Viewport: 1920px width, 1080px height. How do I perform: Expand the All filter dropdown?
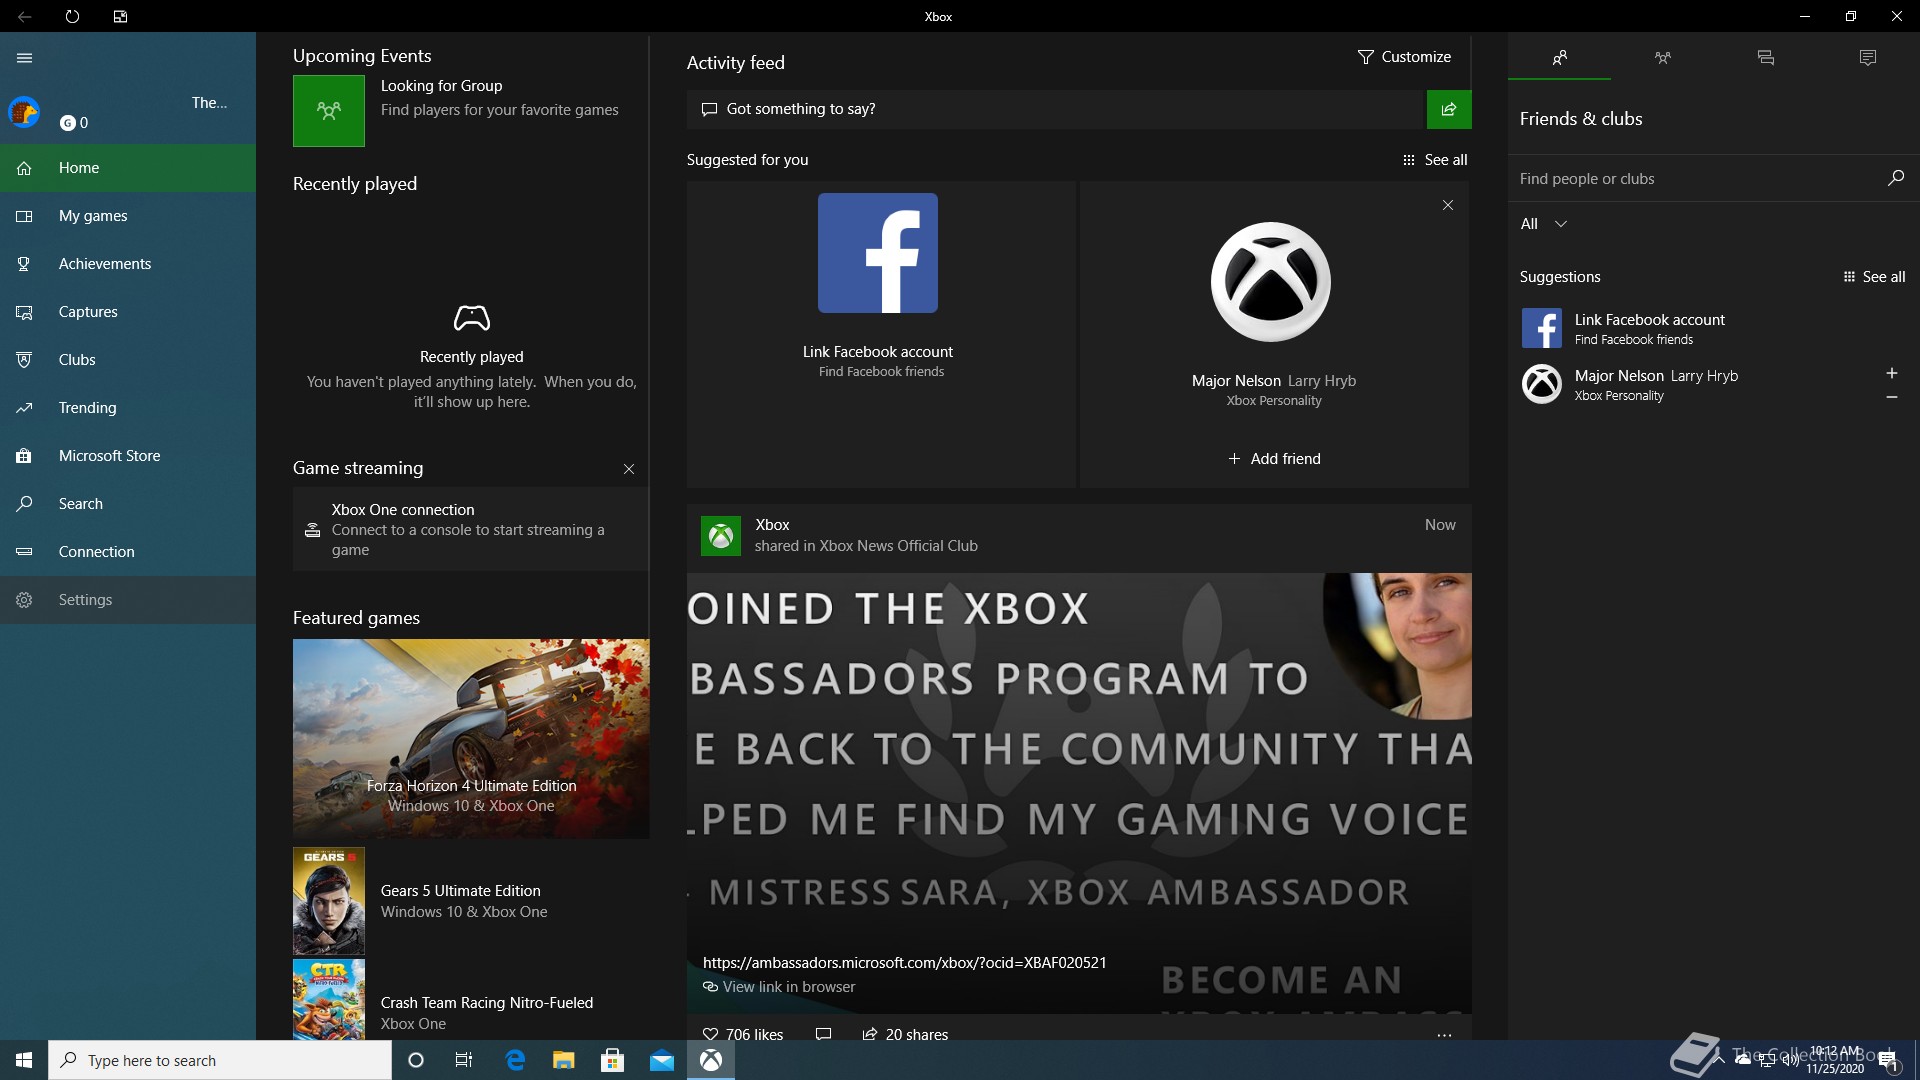pos(1544,224)
